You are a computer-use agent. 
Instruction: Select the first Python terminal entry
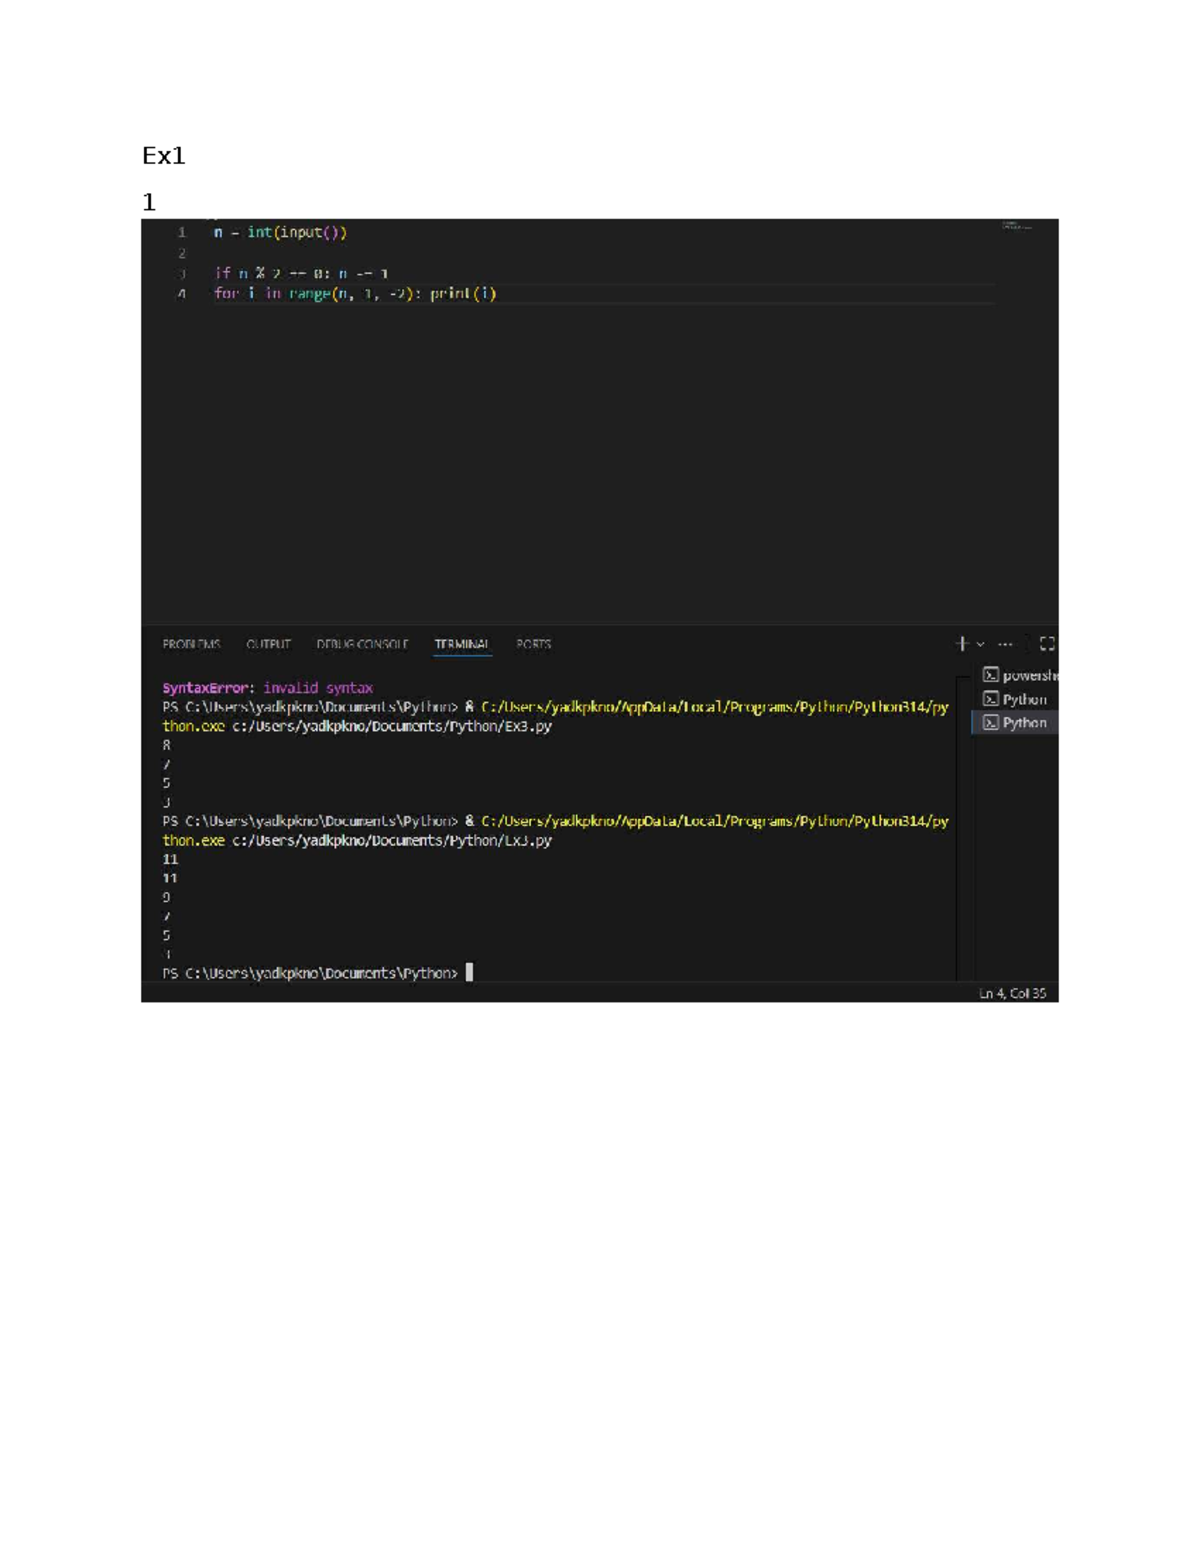click(x=1015, y=699)
